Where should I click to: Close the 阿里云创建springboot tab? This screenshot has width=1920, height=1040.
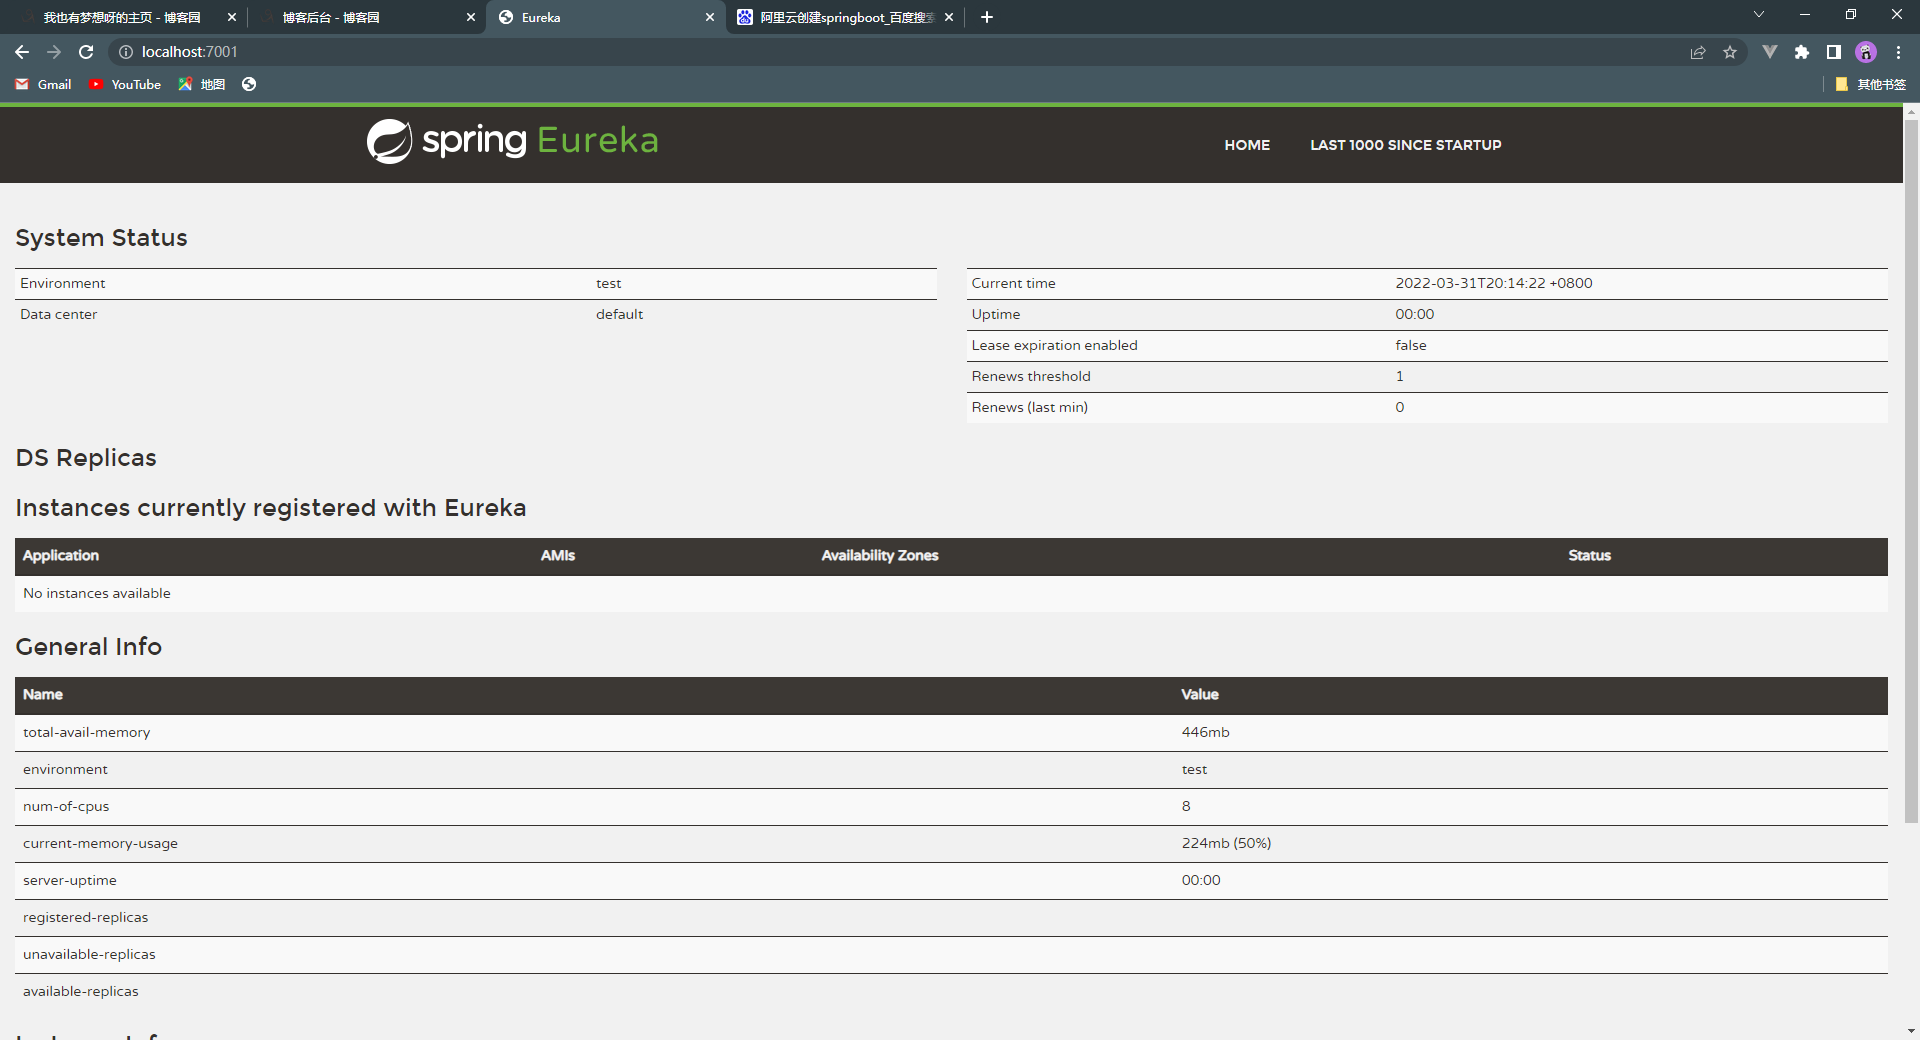[949, 17]
